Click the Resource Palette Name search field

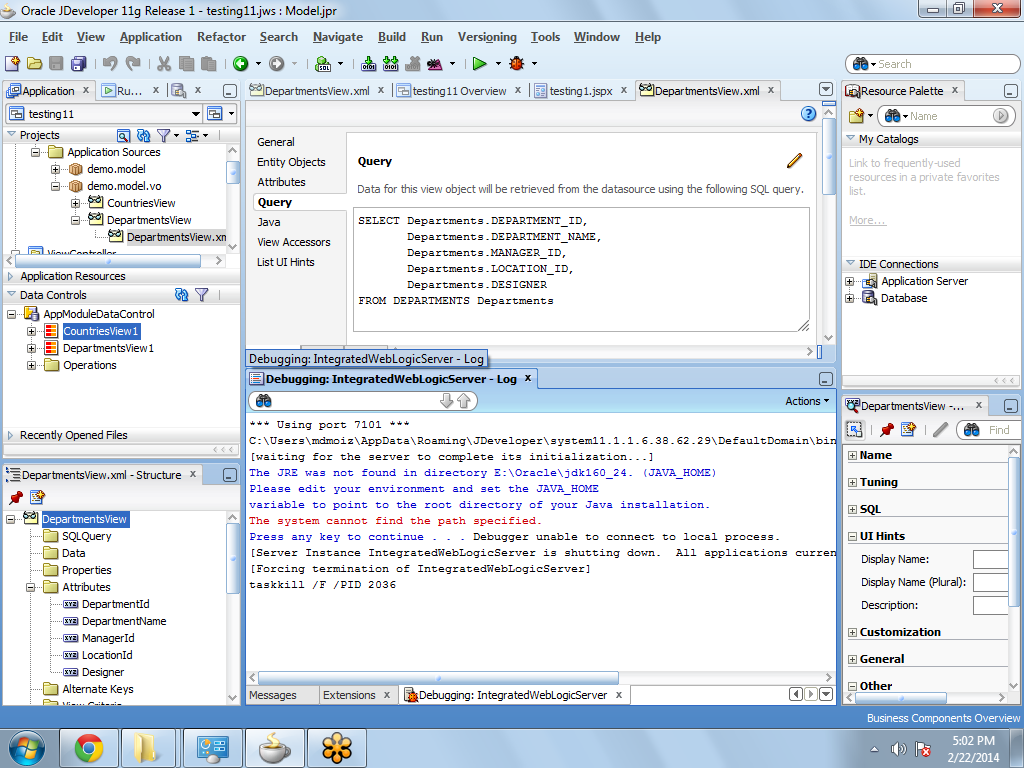coord(946,116)
